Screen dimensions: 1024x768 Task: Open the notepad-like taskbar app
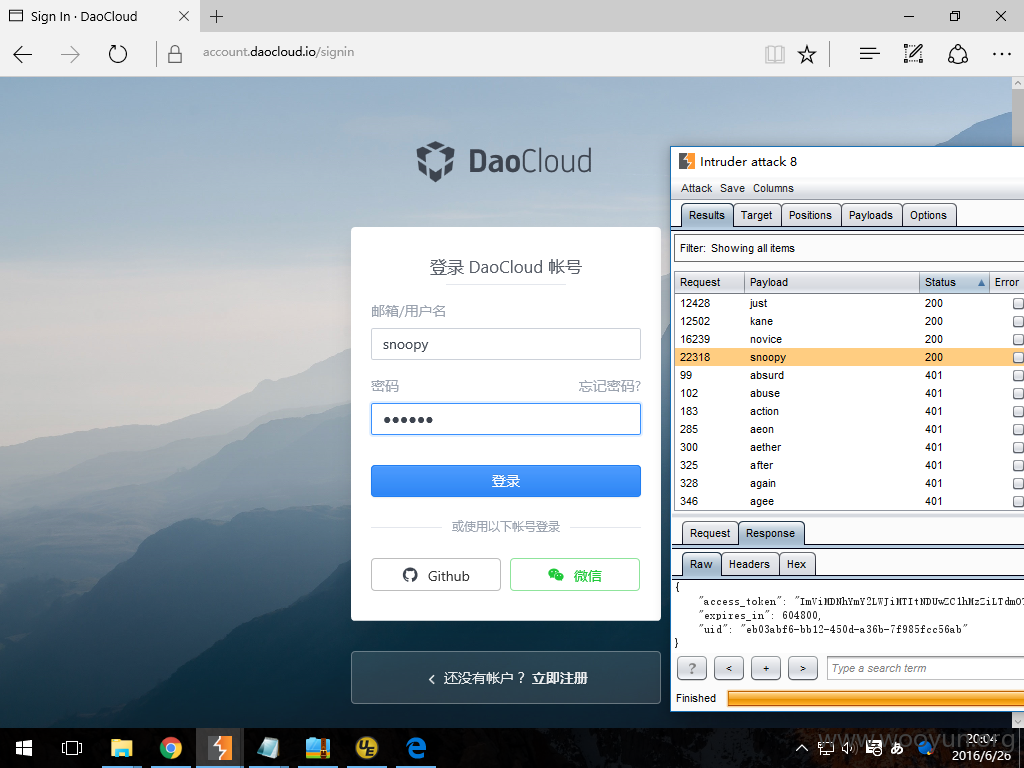(268, 748)
